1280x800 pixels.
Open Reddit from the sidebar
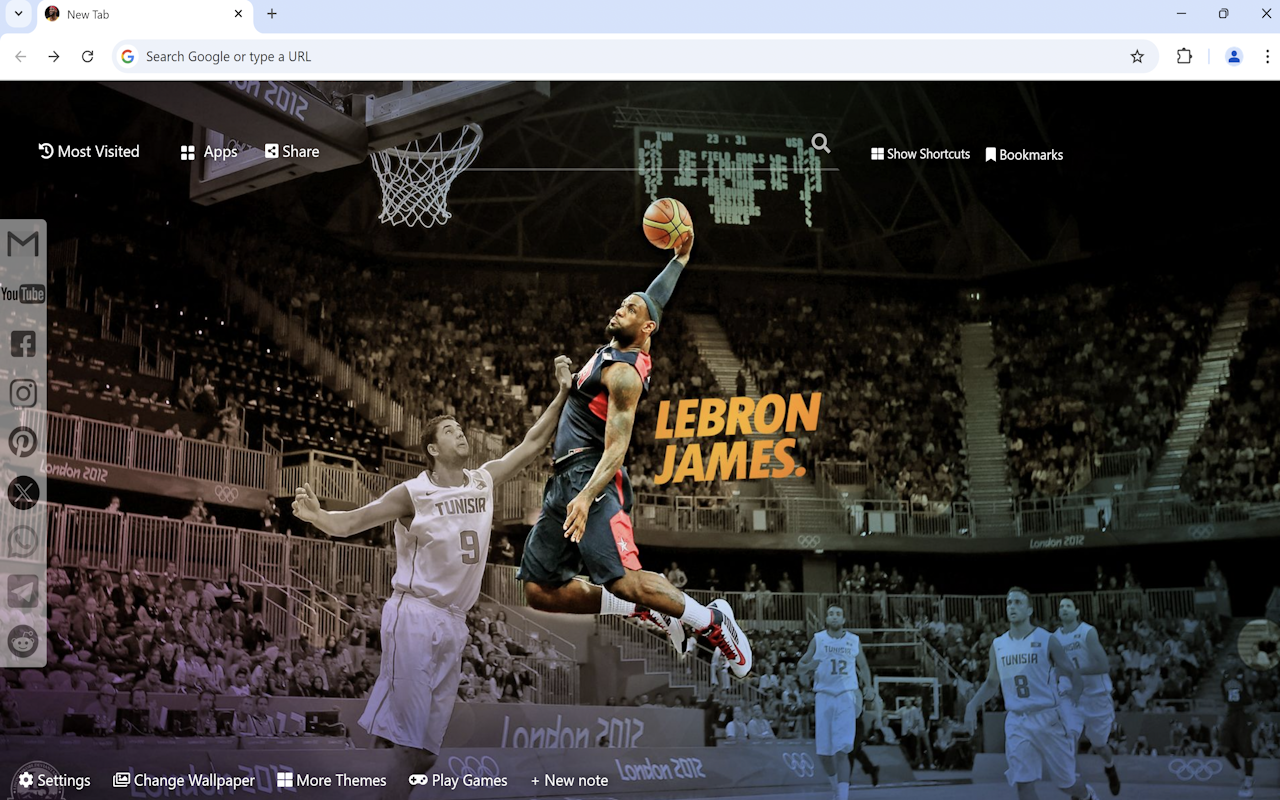(x=22, y=641)
